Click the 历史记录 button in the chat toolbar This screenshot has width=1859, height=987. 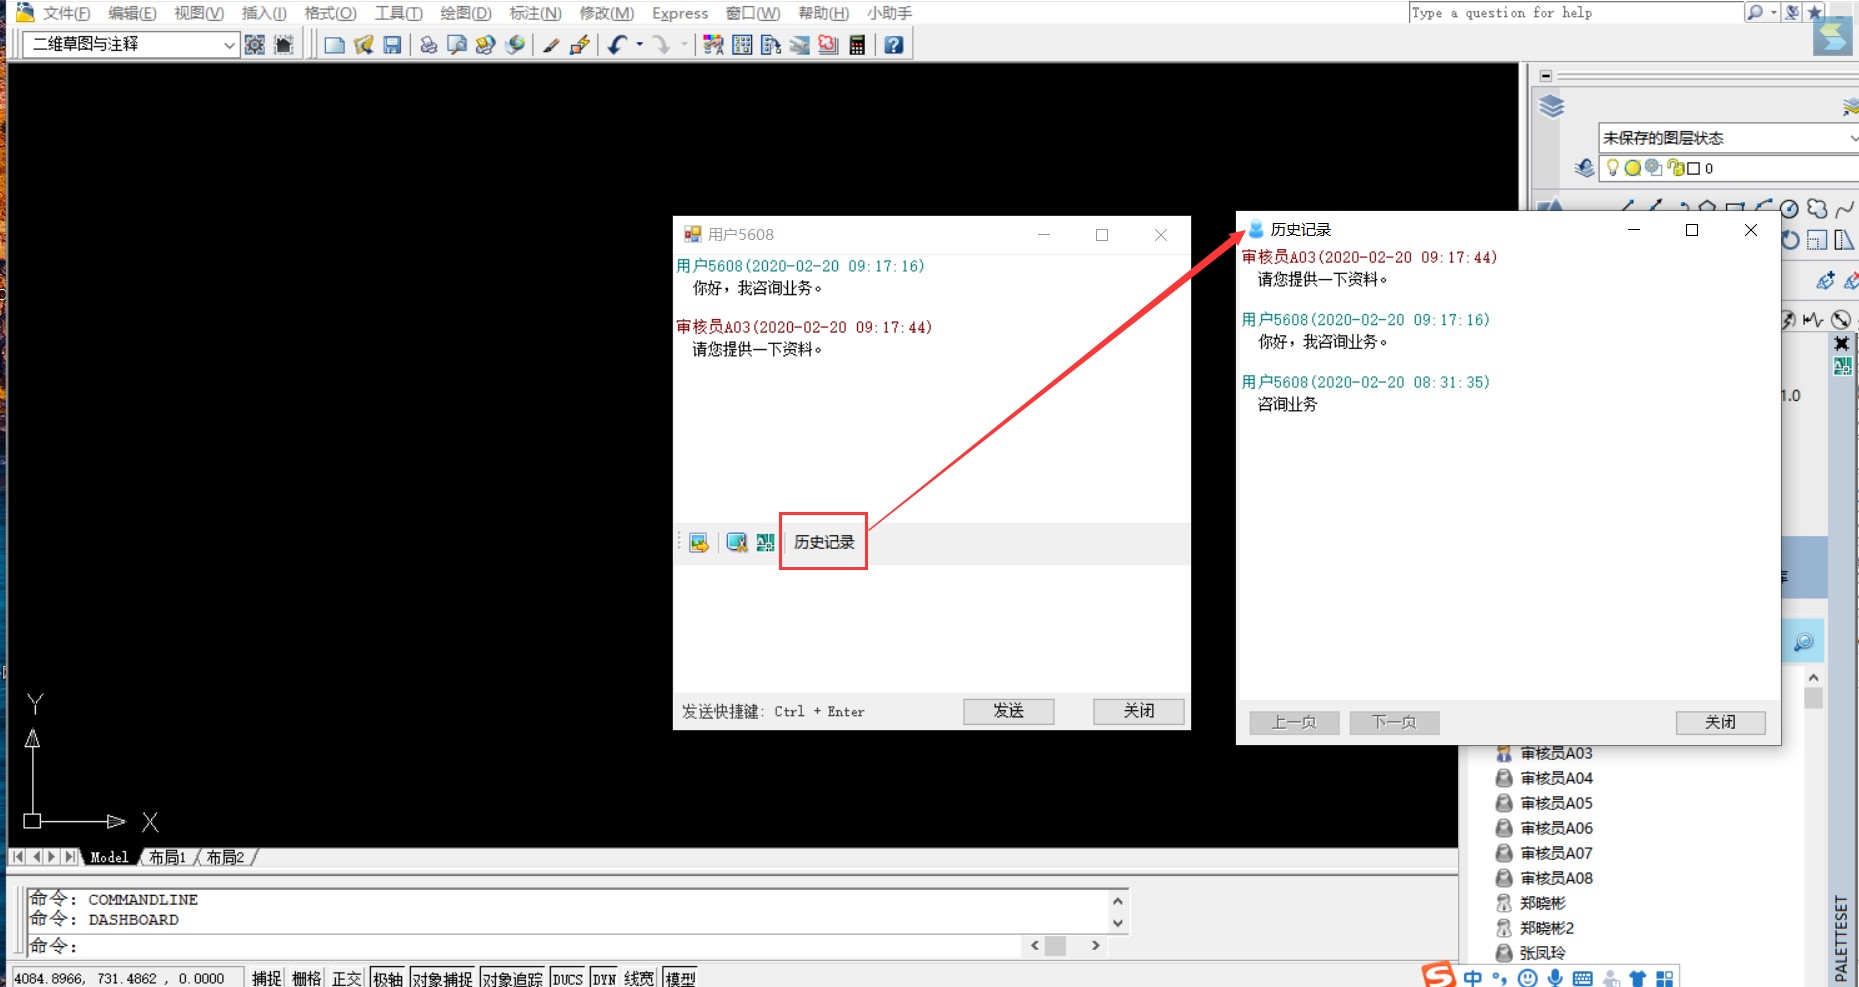pos(824,542)
